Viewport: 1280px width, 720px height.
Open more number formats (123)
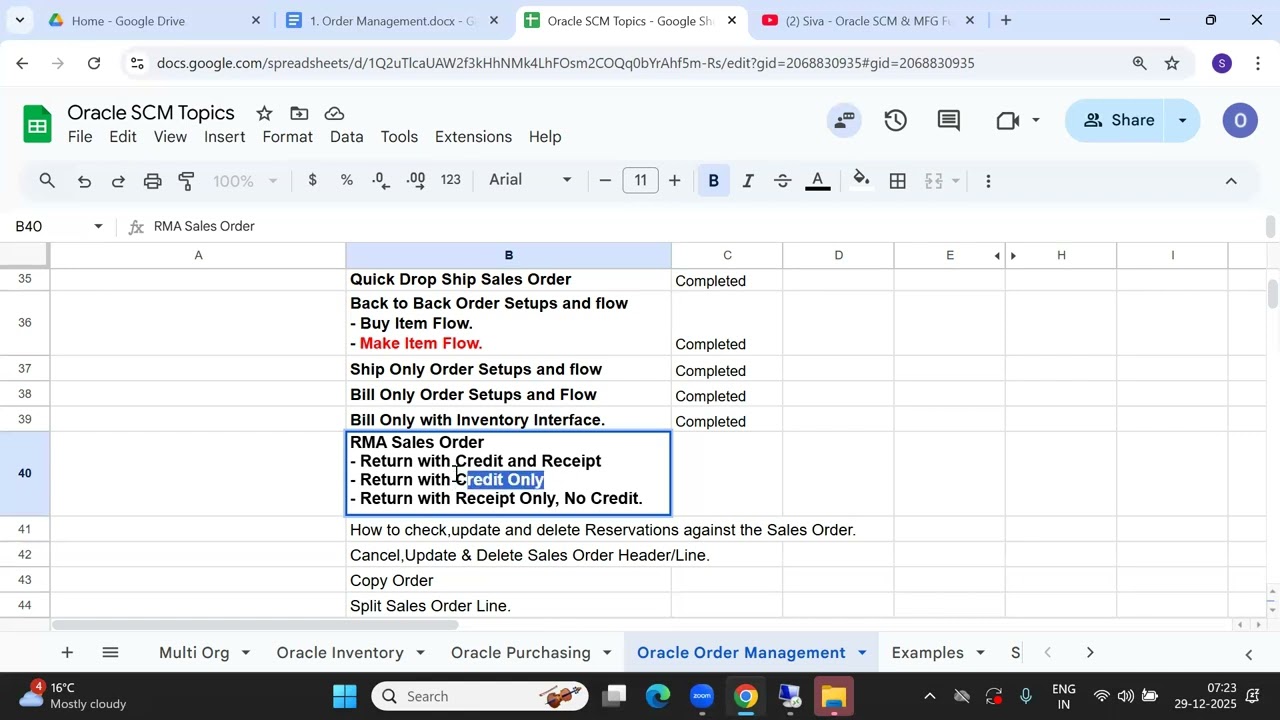point(451,180)
